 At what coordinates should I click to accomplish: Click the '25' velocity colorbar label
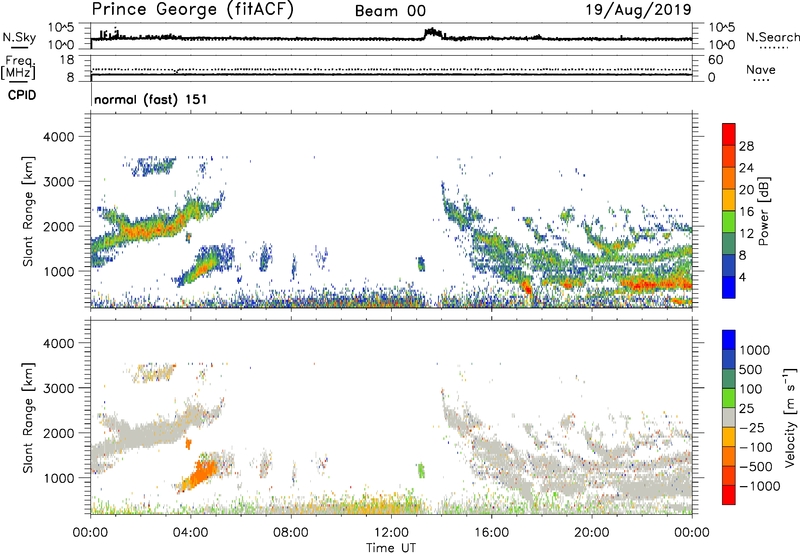(x=746, y=409)
